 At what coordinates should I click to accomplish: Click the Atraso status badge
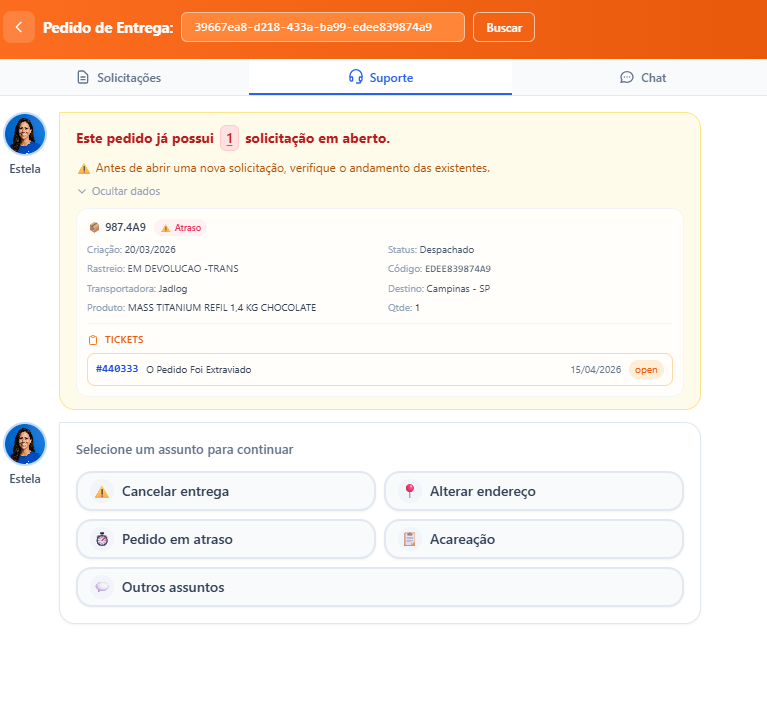tap(181, 228)
